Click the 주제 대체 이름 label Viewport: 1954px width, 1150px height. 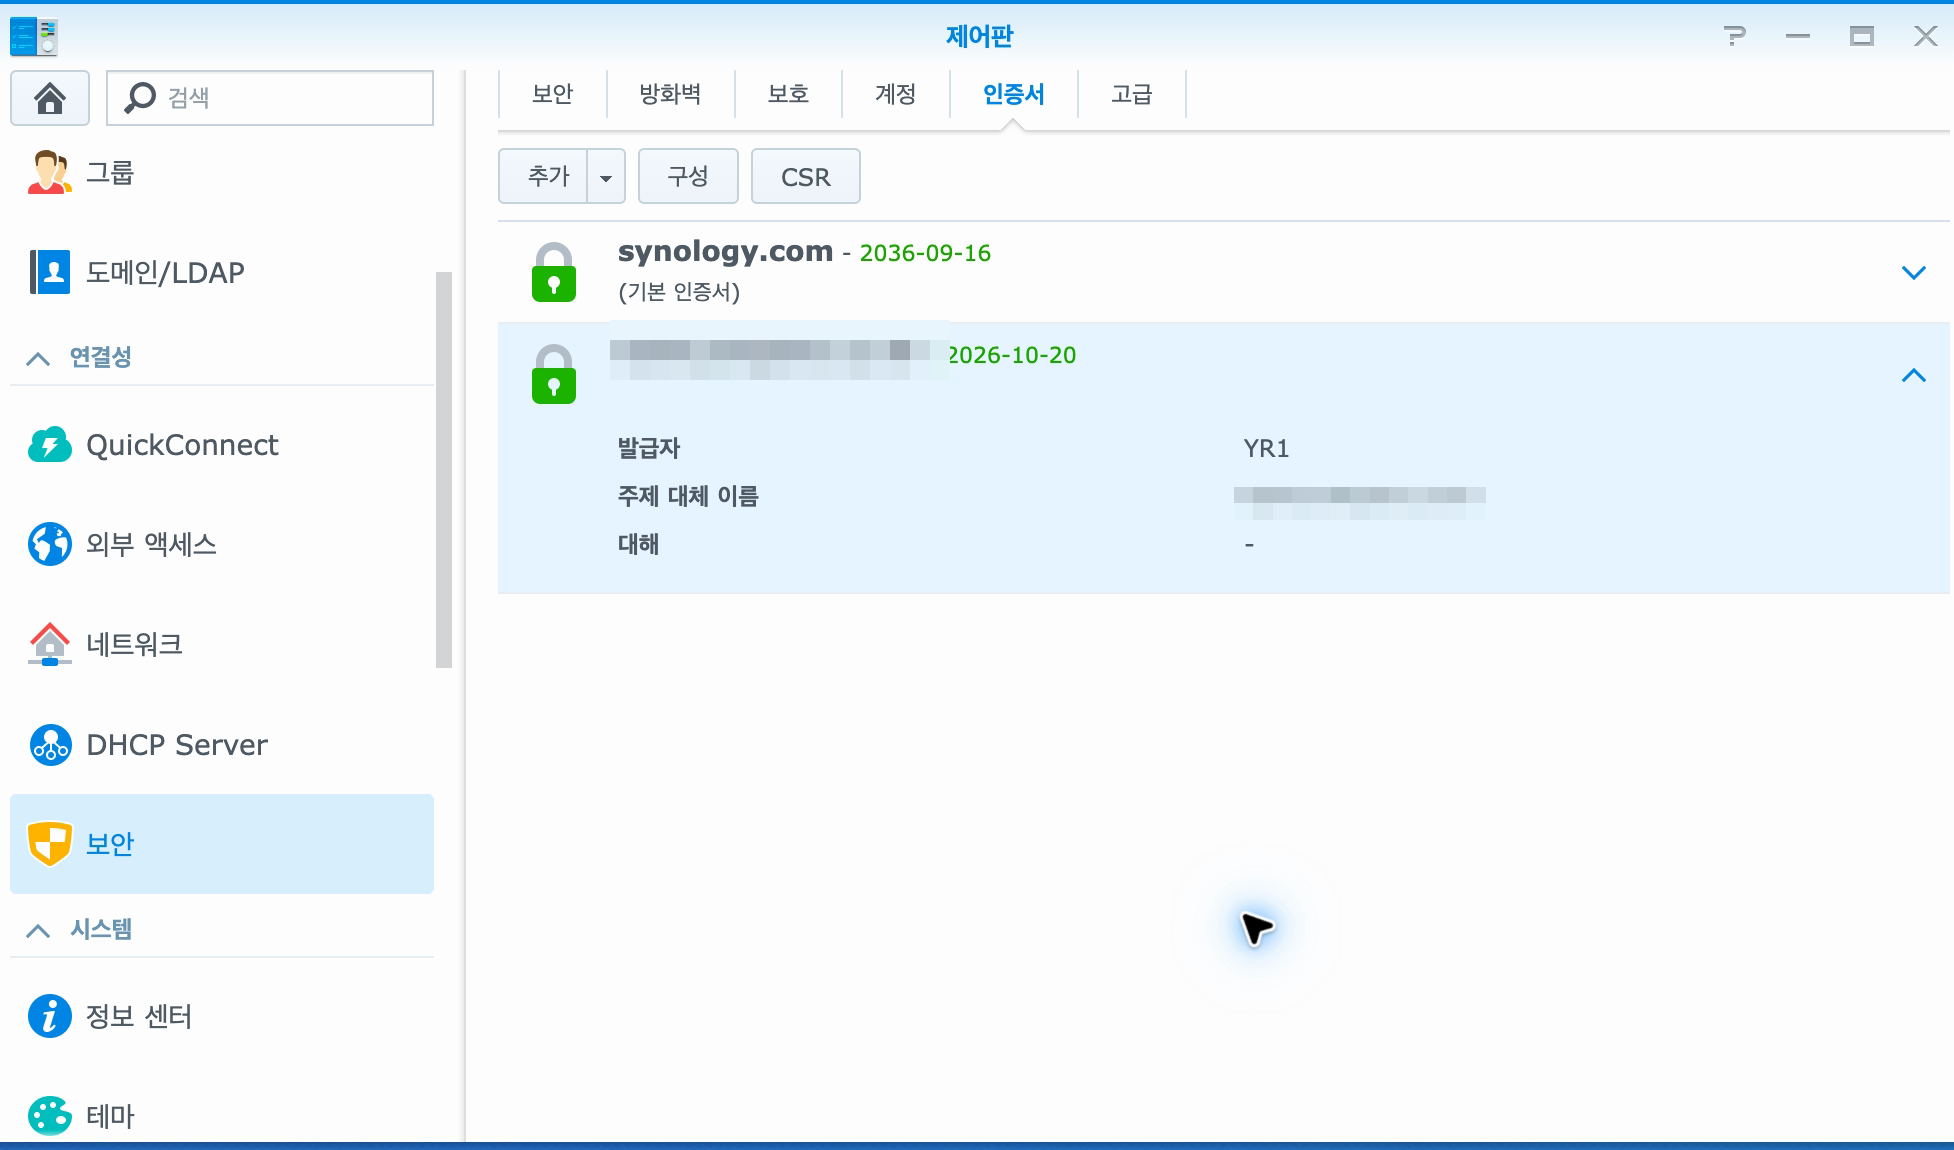[x=688, y=496]
